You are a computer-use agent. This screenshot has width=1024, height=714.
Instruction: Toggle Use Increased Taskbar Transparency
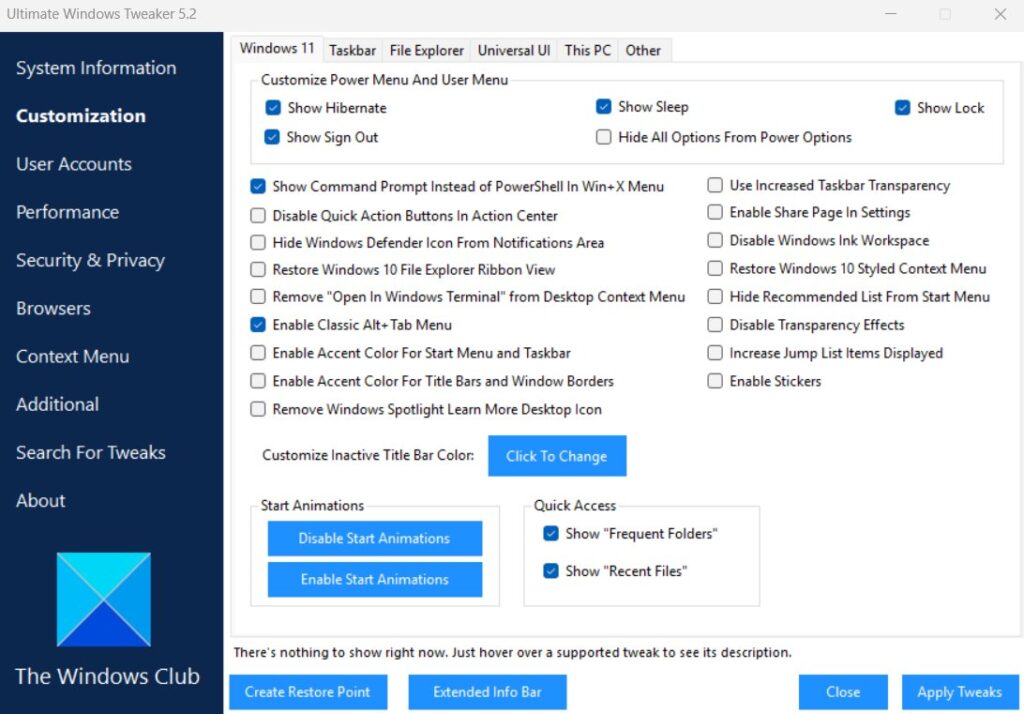coord(715,185)
